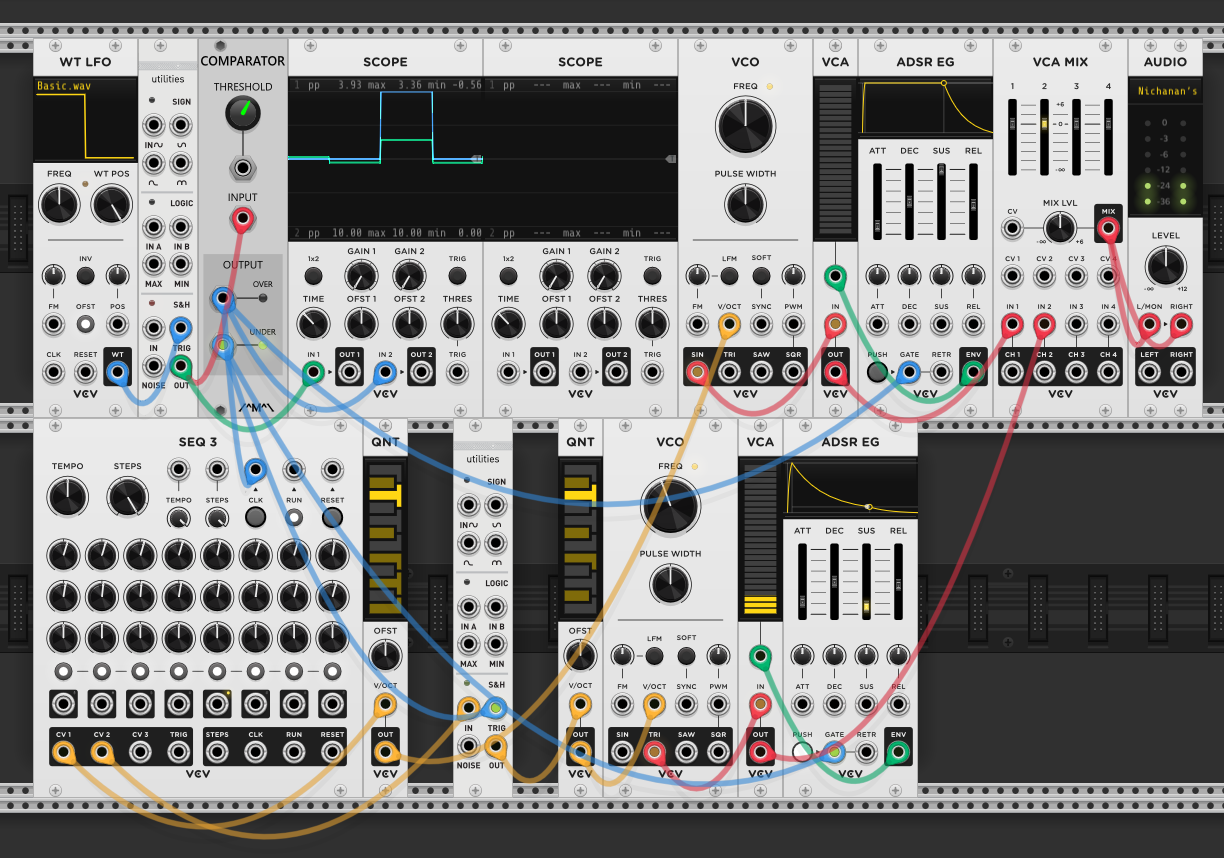Click the CV 1 output jack on SEQ 3

pyautogui.click(x=63, y=753)
